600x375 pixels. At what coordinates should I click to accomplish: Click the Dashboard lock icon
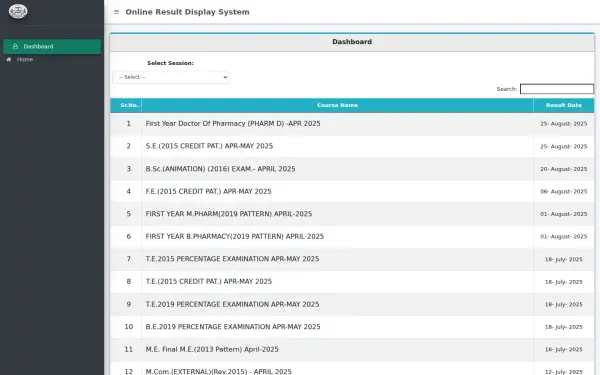coord(15,46)
